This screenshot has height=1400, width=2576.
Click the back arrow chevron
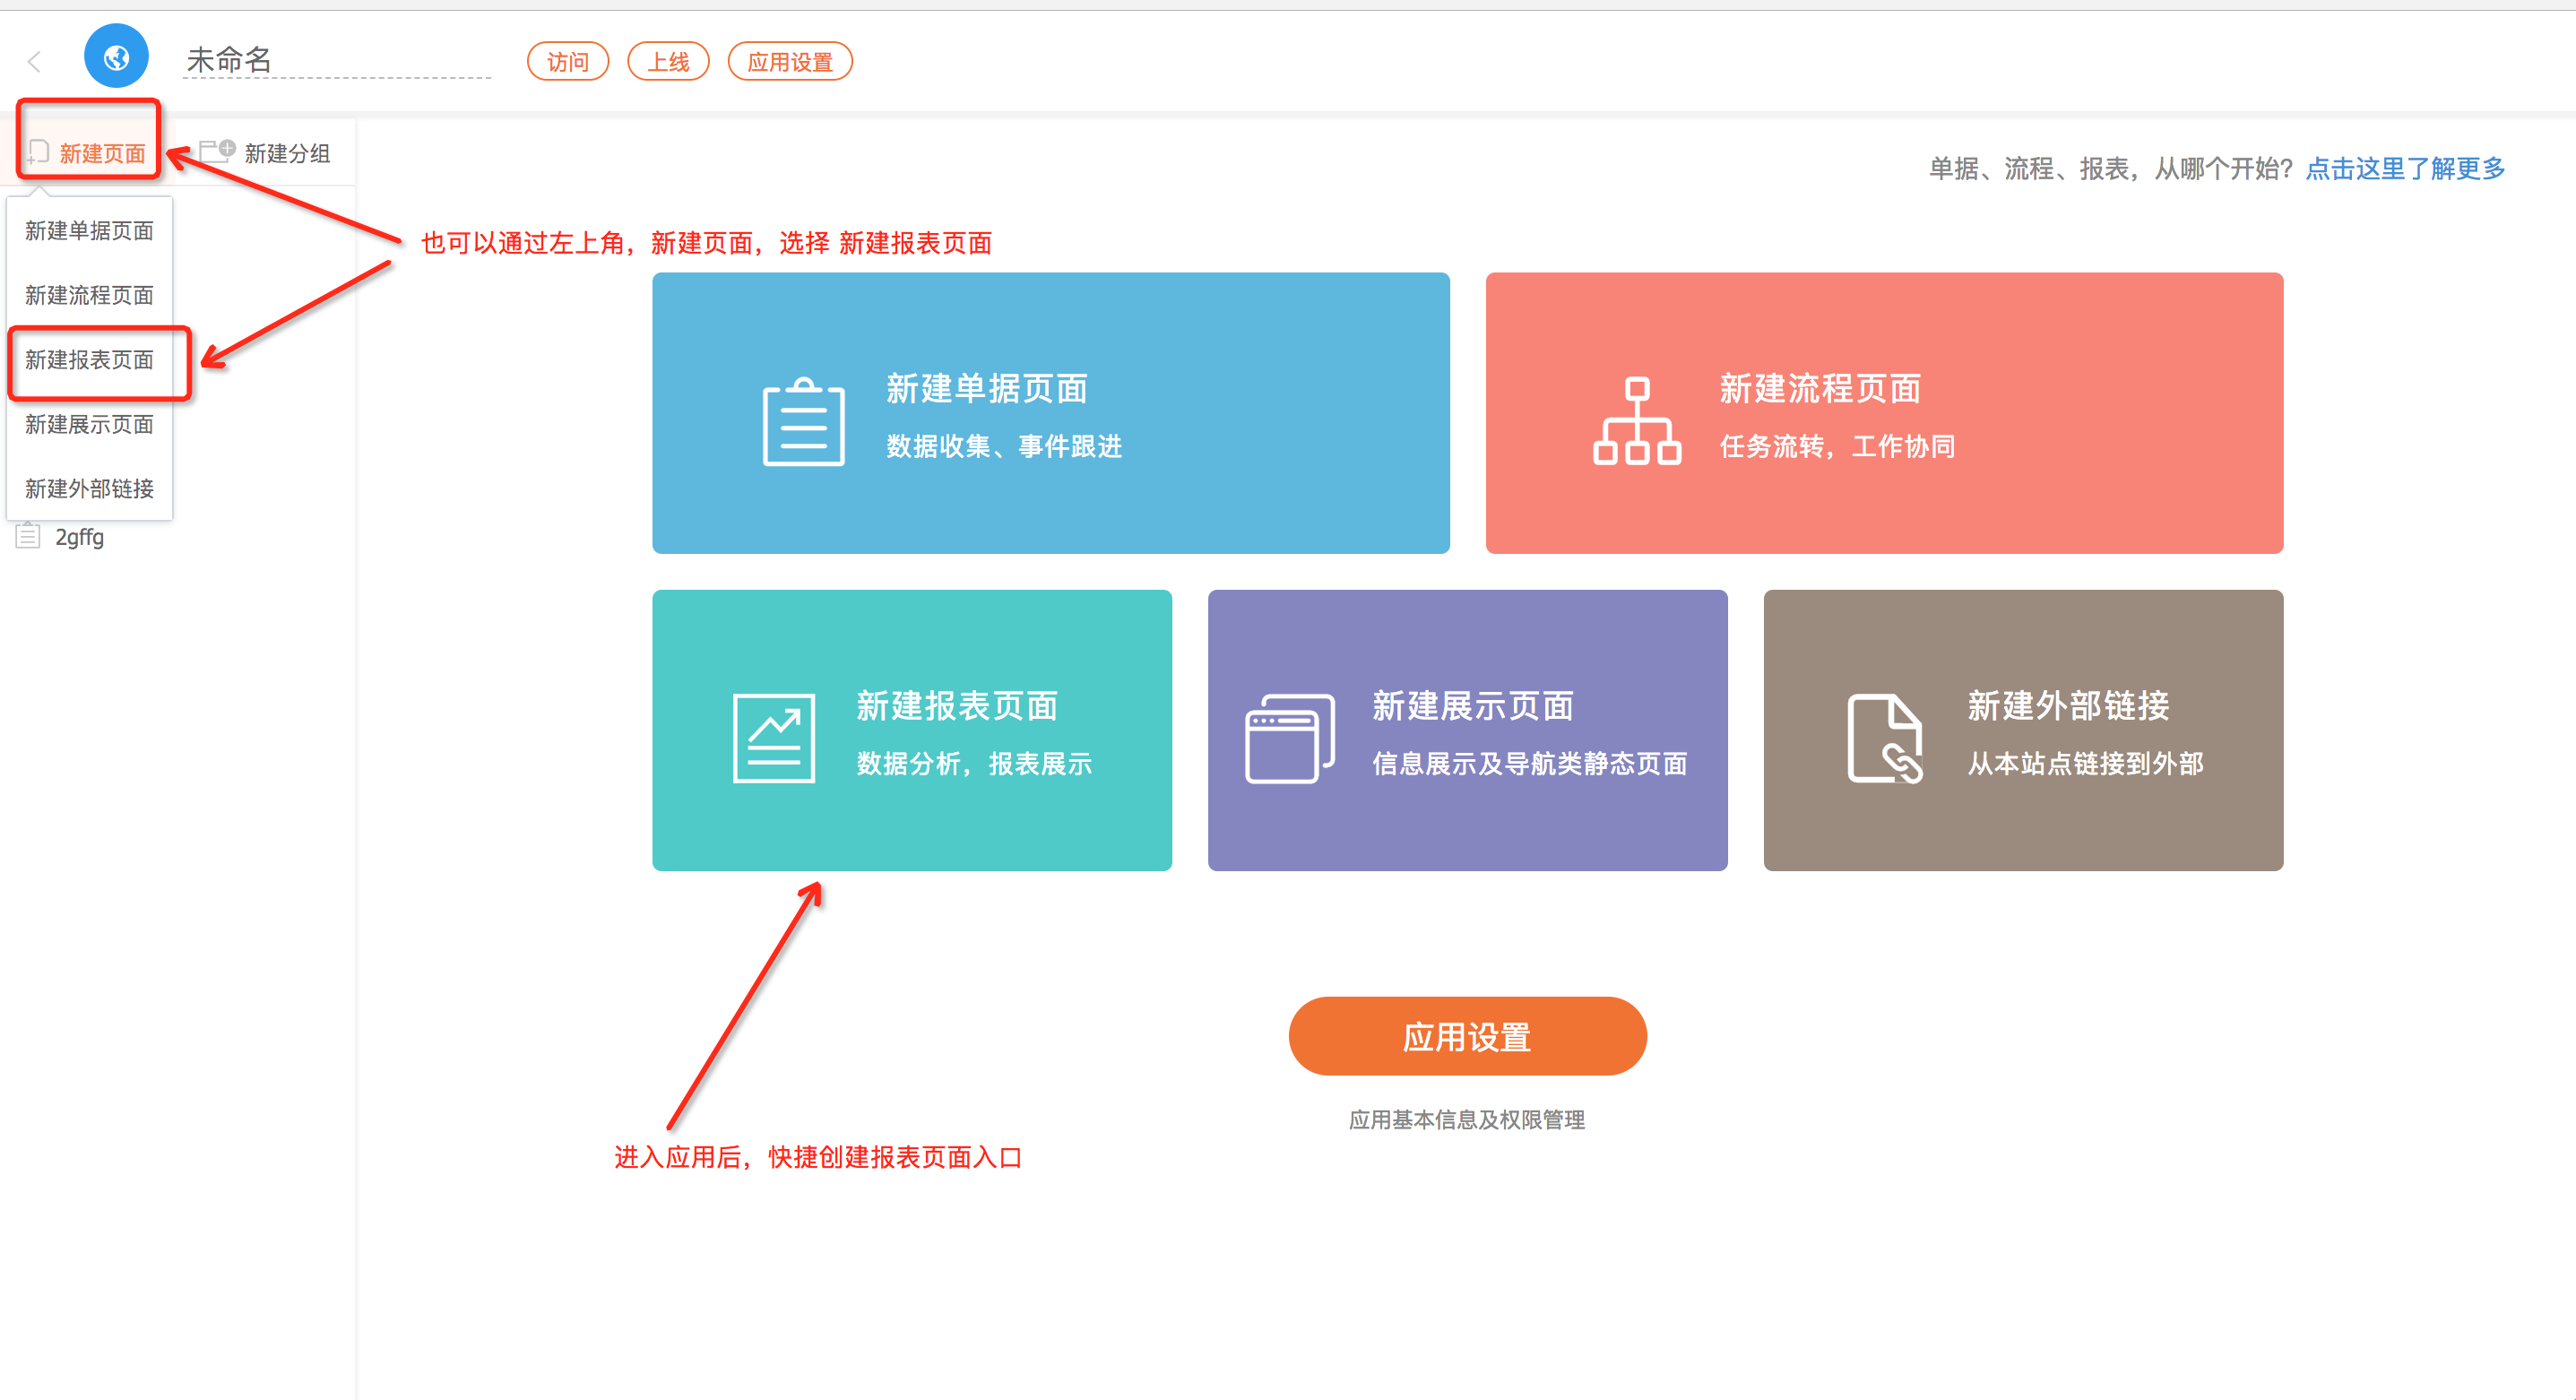[34, 62]
